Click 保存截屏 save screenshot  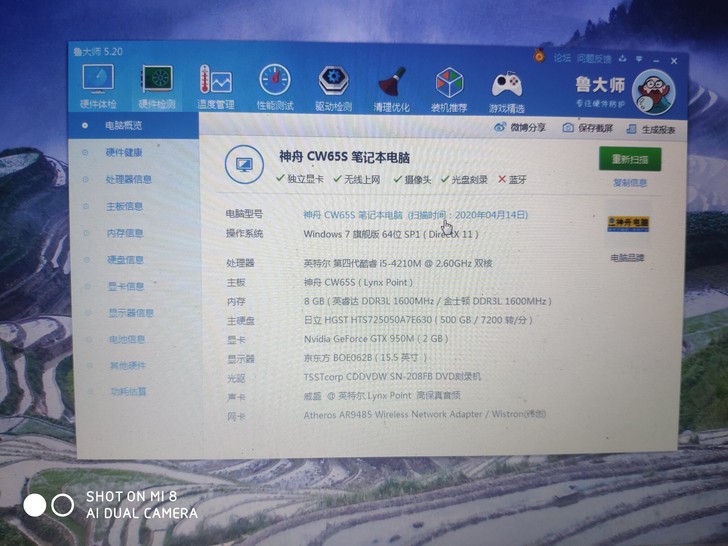pyautogui.click(x=588, y=128)
